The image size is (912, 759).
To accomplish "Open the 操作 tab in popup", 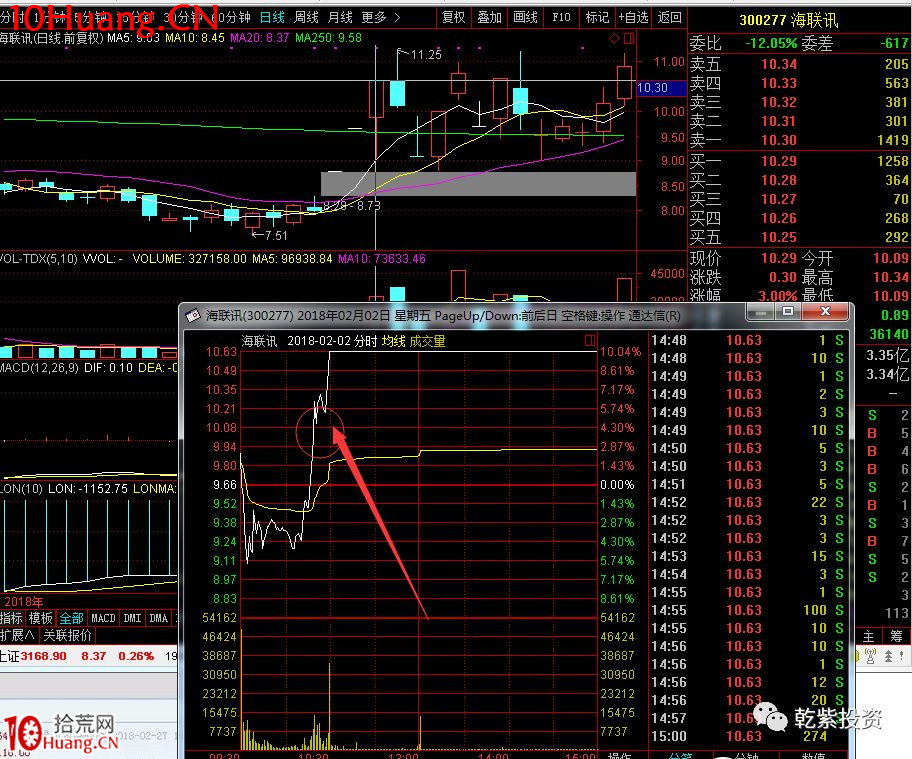I will tap(619, 755).
